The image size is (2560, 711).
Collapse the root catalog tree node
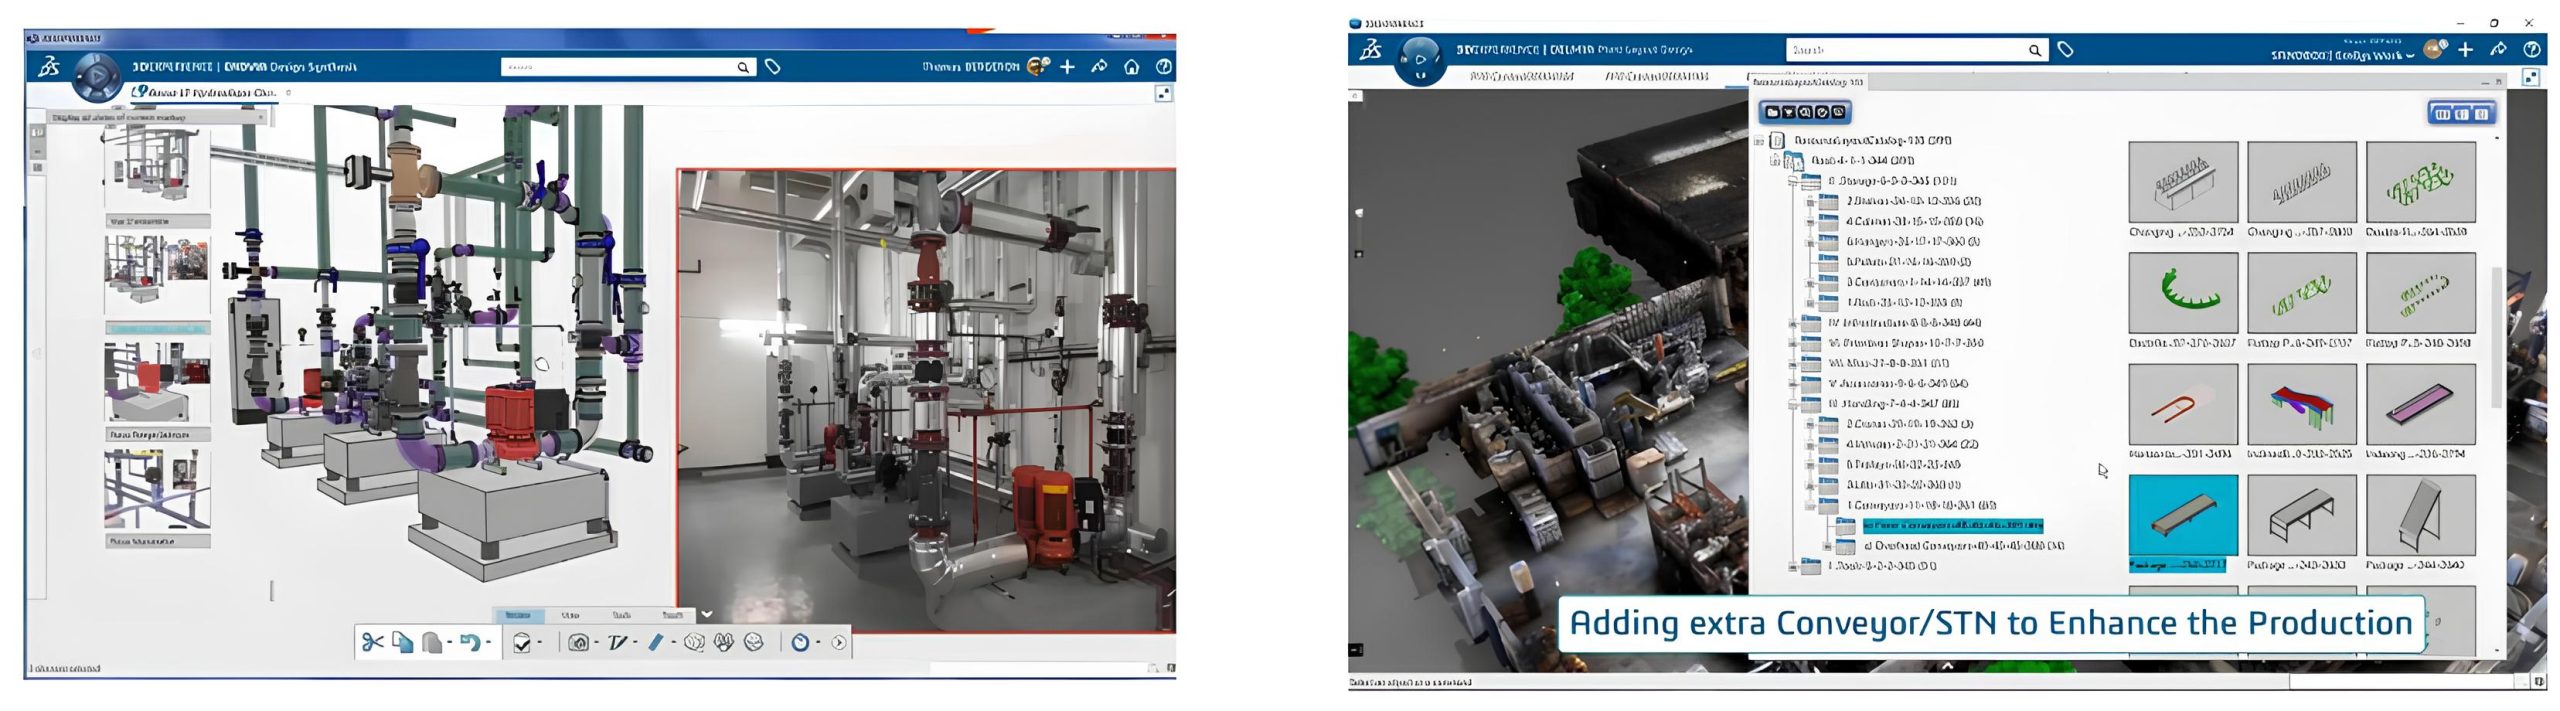tap(1759, 141)
